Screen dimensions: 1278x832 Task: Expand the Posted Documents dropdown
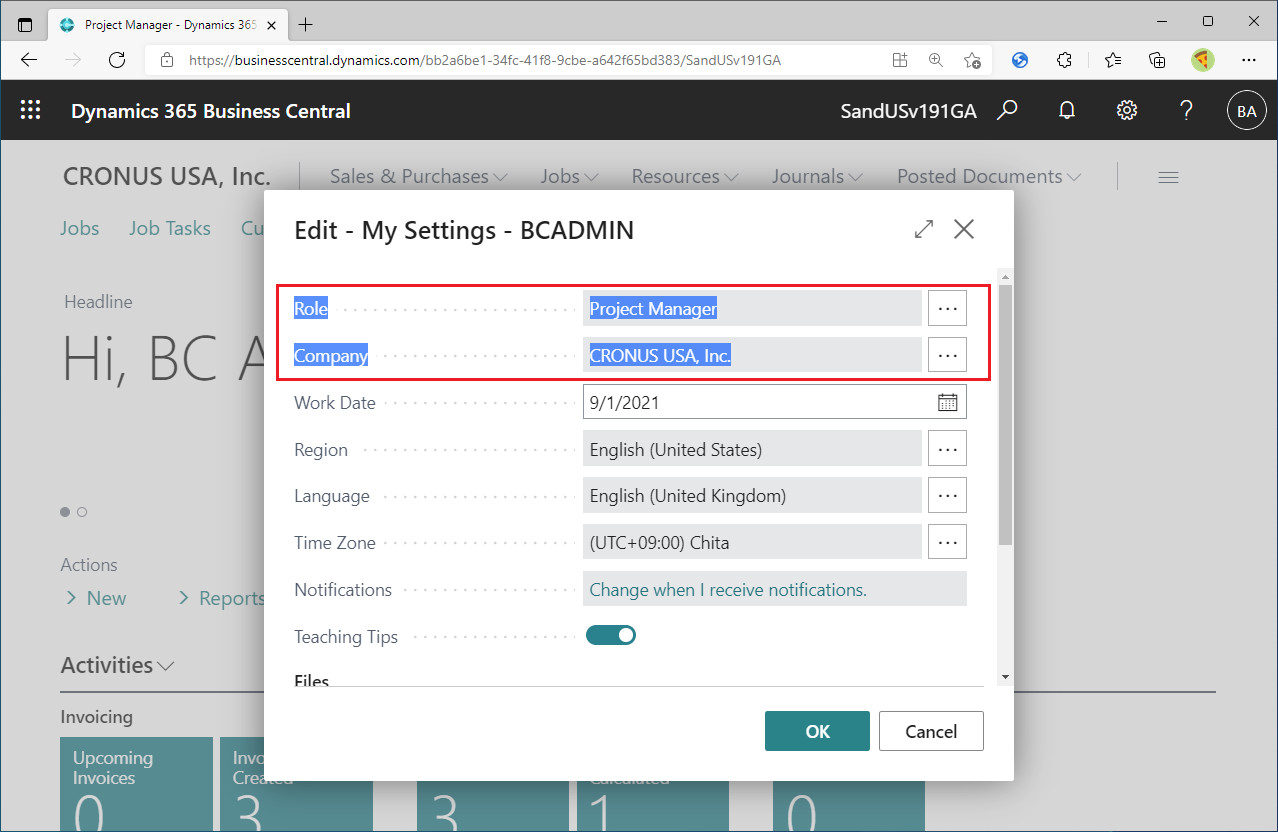click(988, 175)
